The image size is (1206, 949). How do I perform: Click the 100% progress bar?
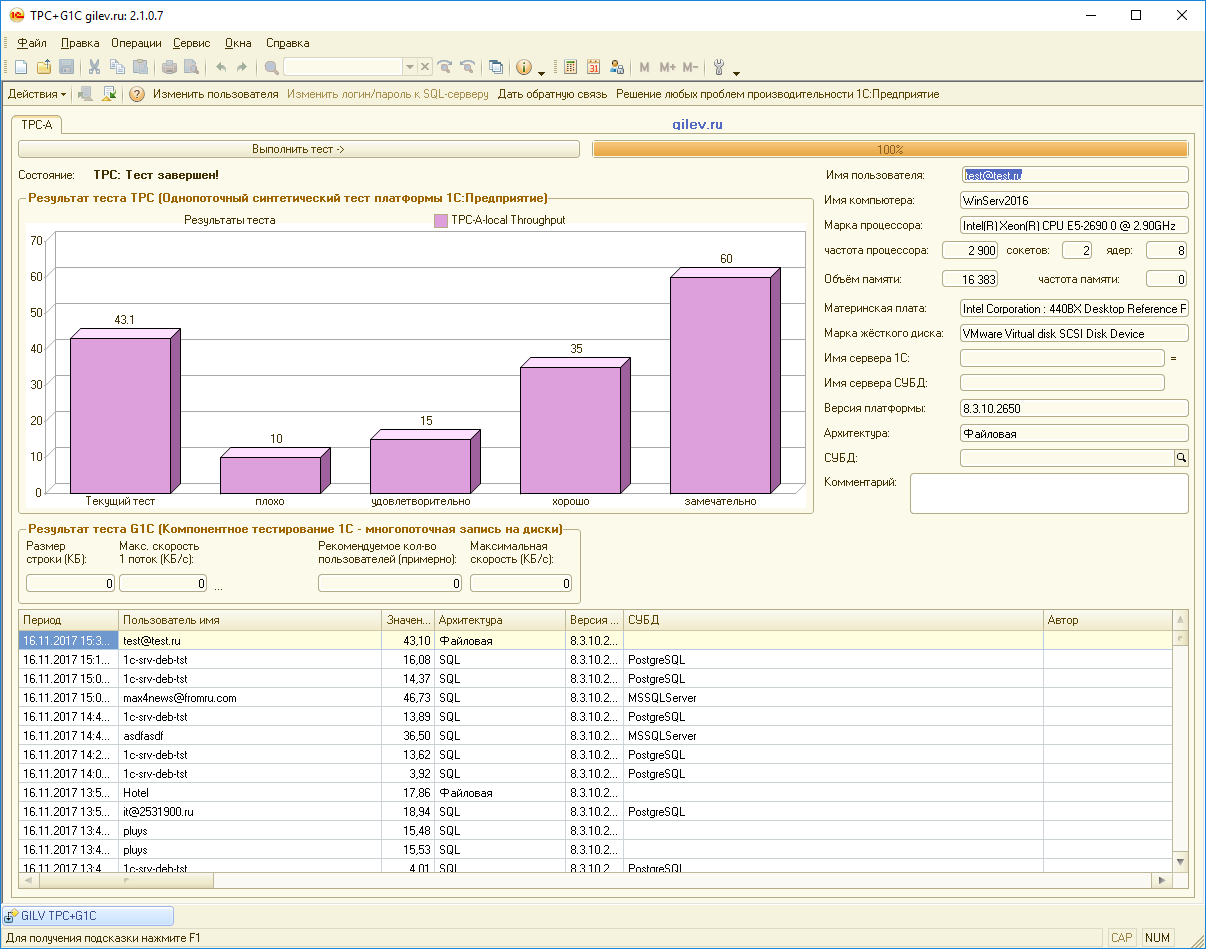point(890,149)
